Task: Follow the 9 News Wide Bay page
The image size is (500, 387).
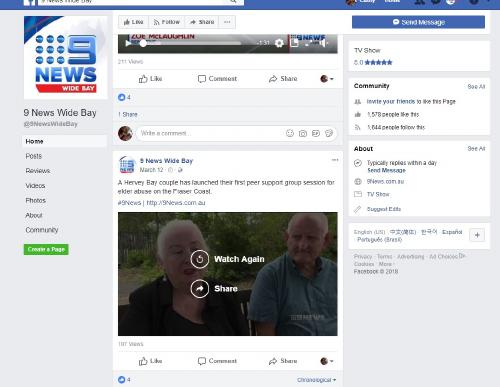Action: [x=167, y=22]
